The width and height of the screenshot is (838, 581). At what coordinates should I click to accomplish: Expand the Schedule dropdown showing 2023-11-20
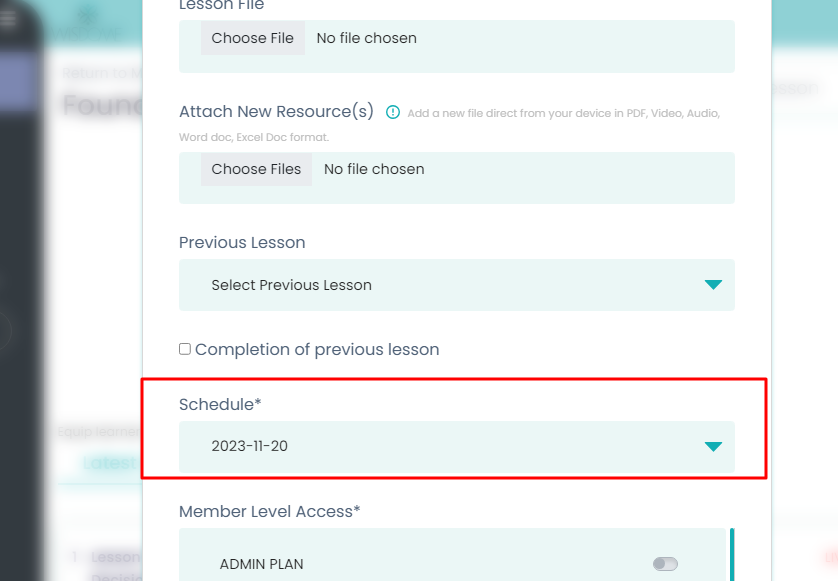click(x=456, y=447)
